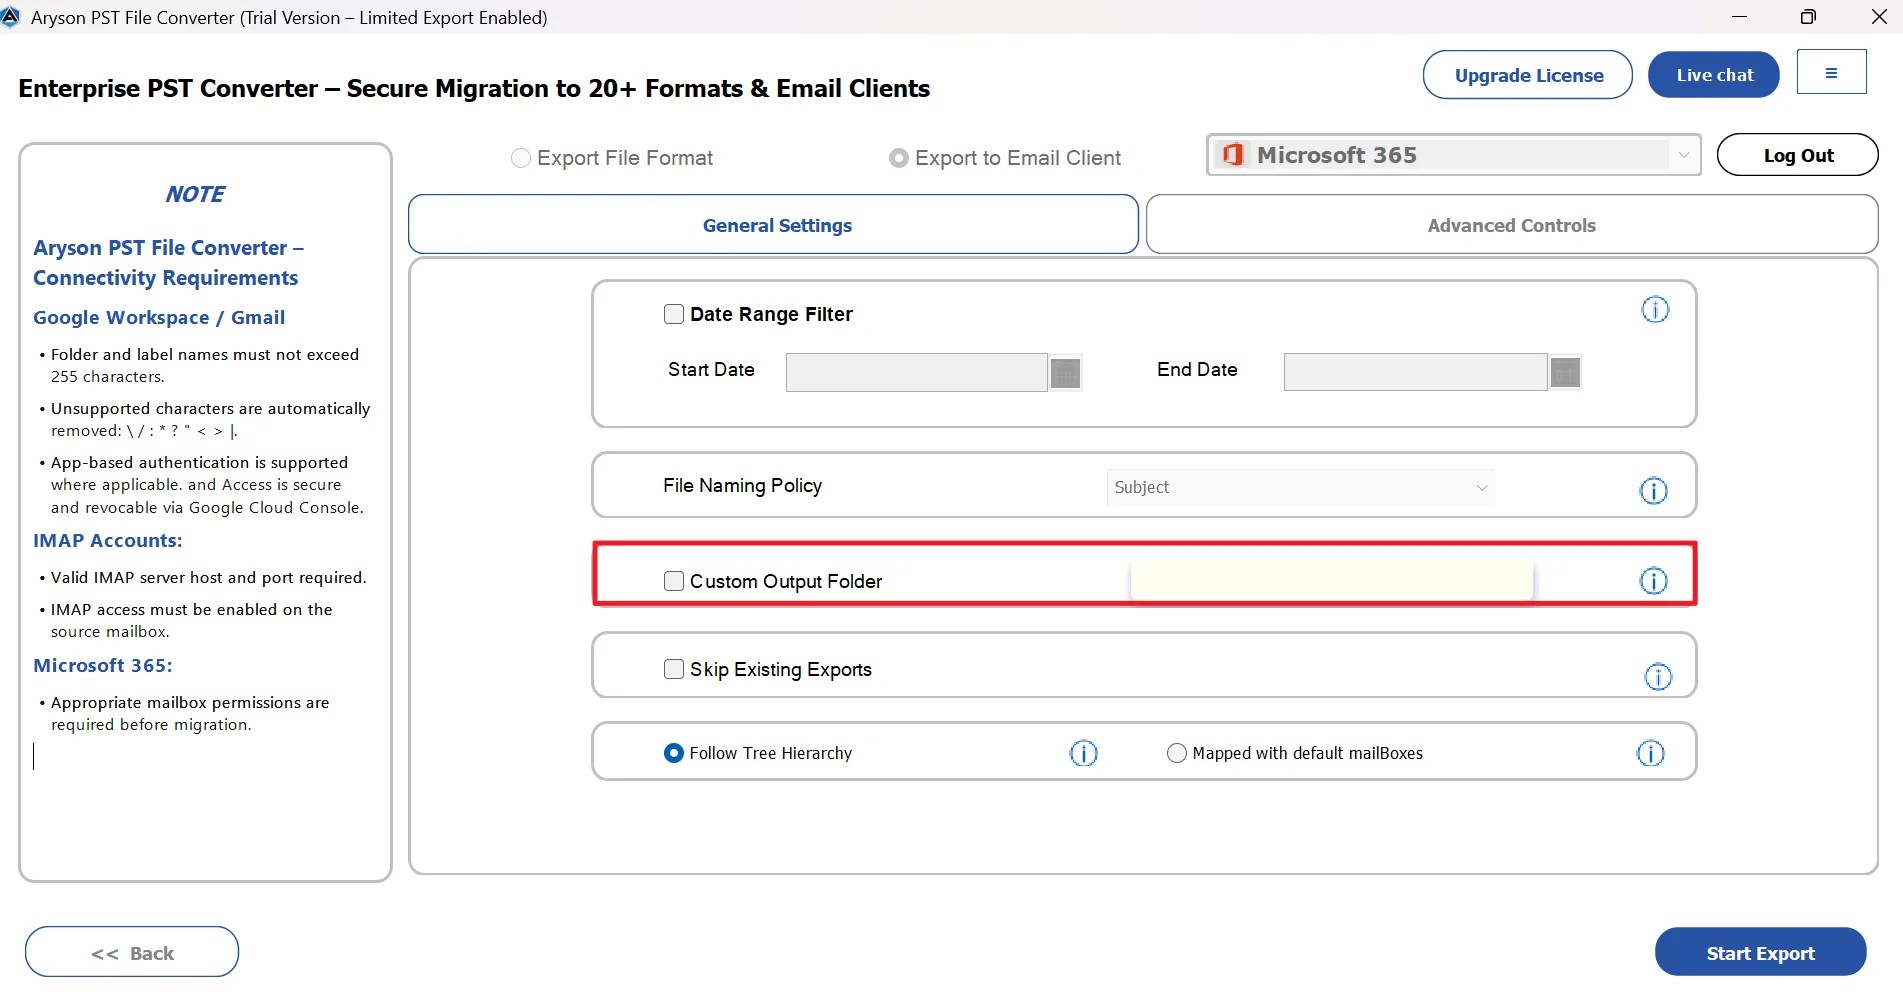Click the Upgrade License button
Image resolution: width=1903 pixels, height=995 pixels.
click(1528, 75)
